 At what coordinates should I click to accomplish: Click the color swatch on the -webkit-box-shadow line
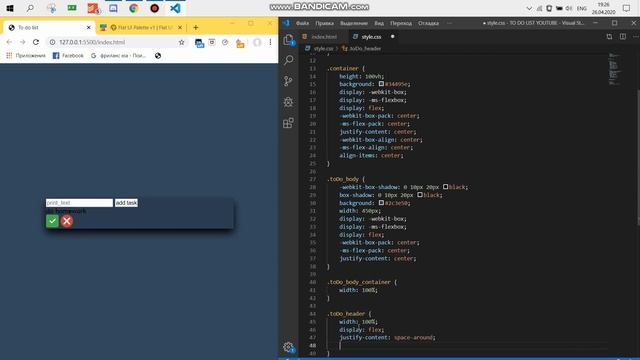click(x=445, y=187)
